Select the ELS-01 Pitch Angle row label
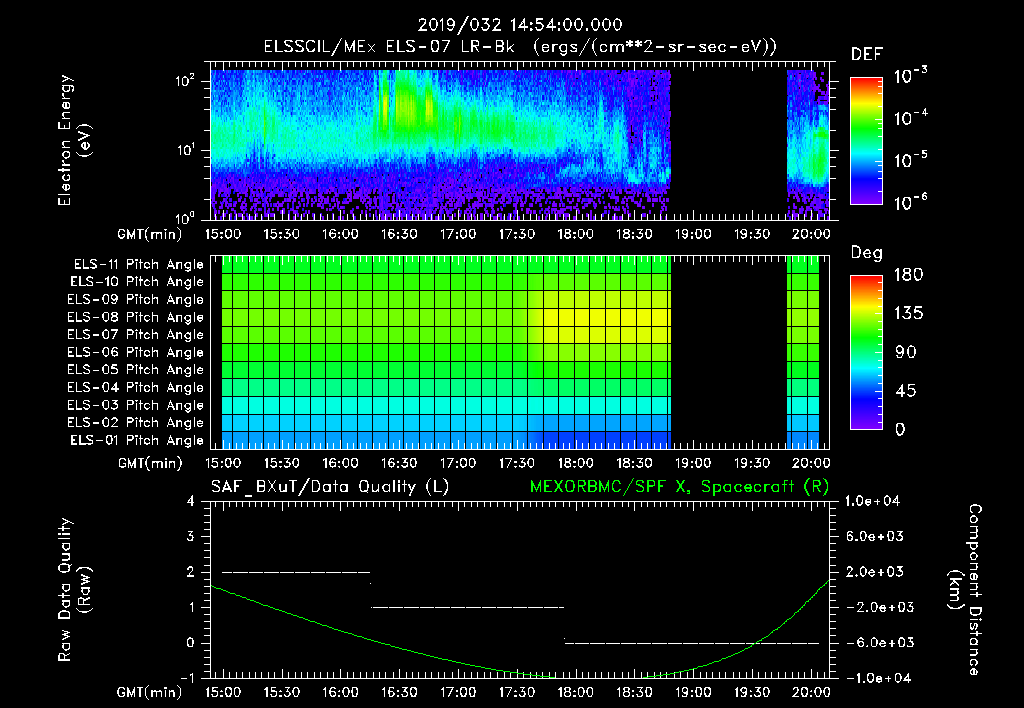Viewport: 1024px width, 708px height. click(137, 440)
